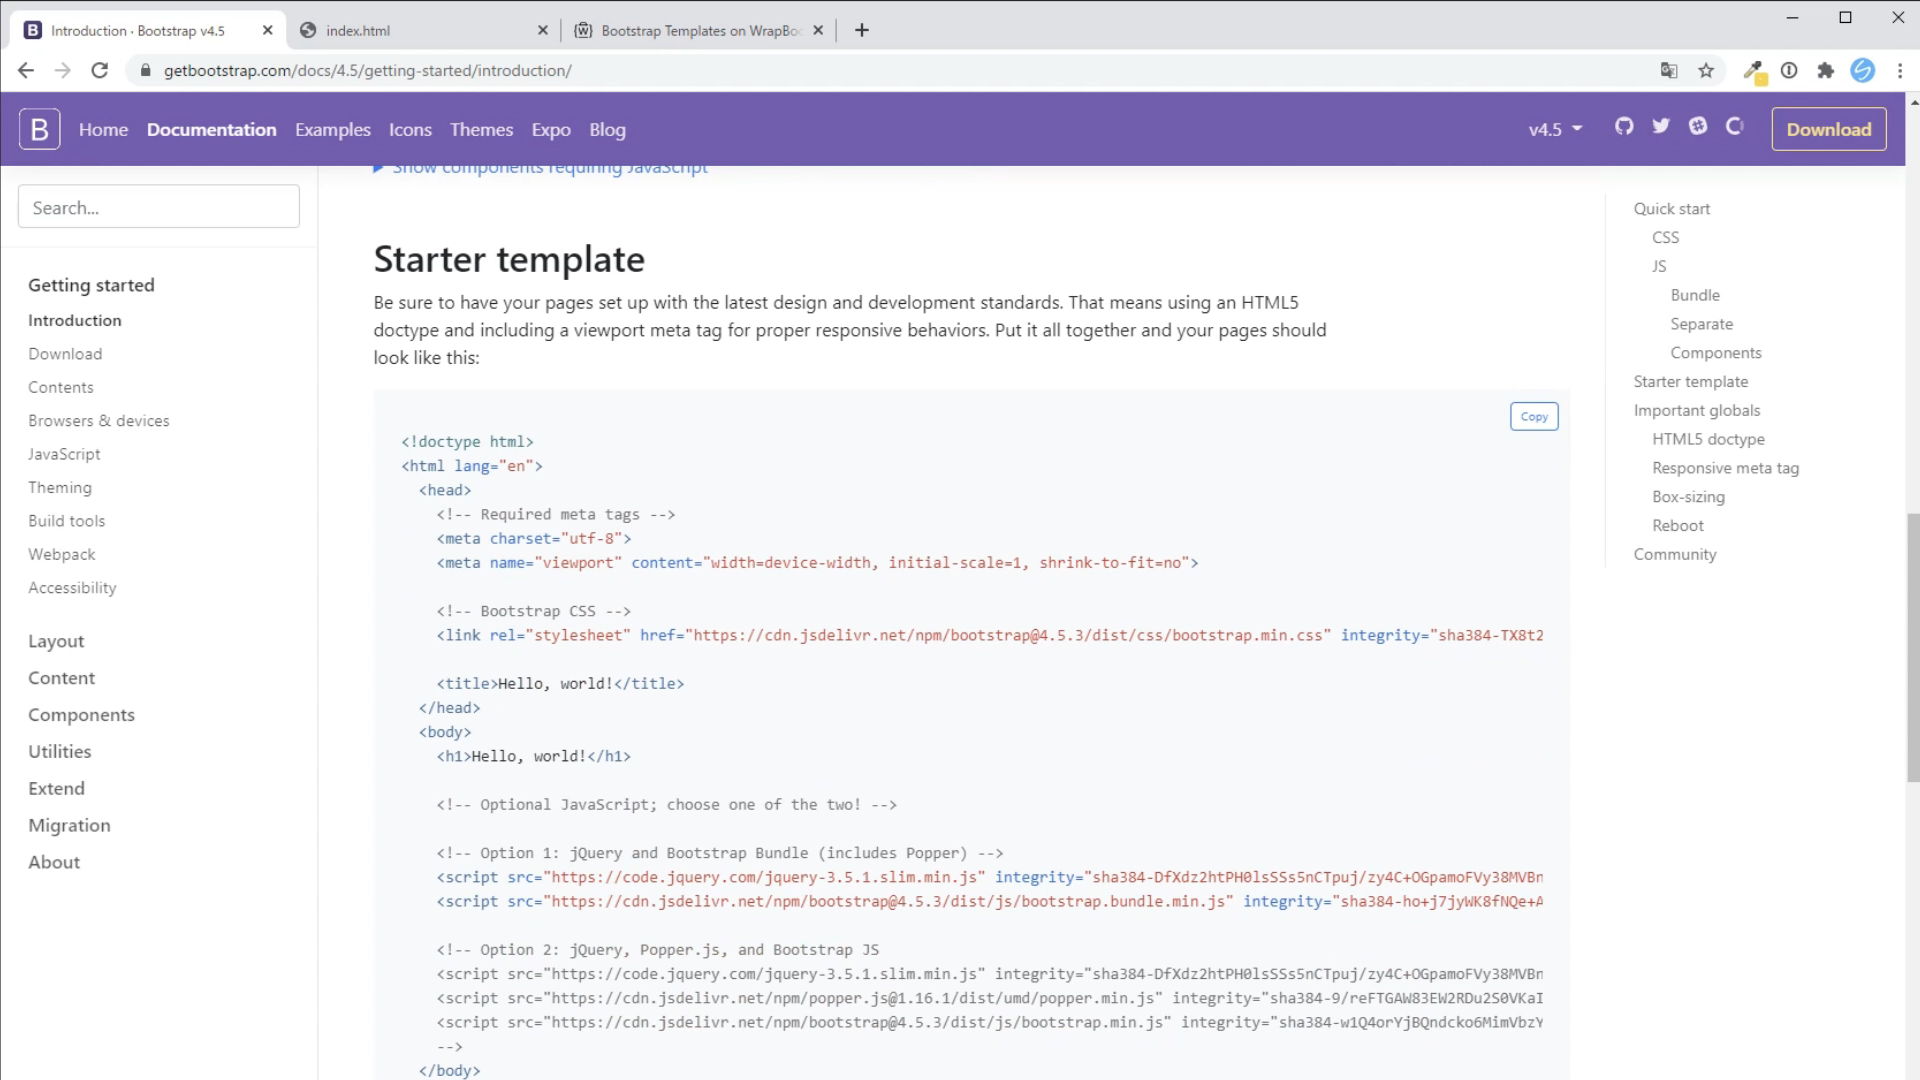
Task: Open Contents in the sidebar
Action: (61, 387)
